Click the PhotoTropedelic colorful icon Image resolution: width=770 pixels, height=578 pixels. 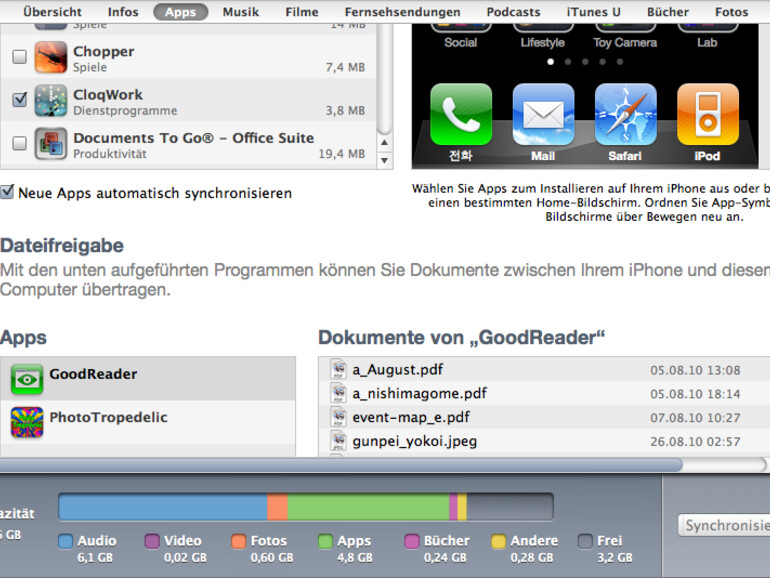[27, 422]
